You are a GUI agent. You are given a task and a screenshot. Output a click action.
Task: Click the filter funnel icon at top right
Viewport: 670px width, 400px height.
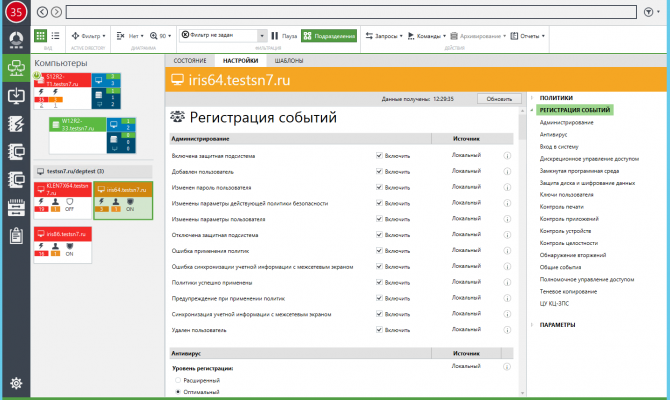(x=649, y=12)
